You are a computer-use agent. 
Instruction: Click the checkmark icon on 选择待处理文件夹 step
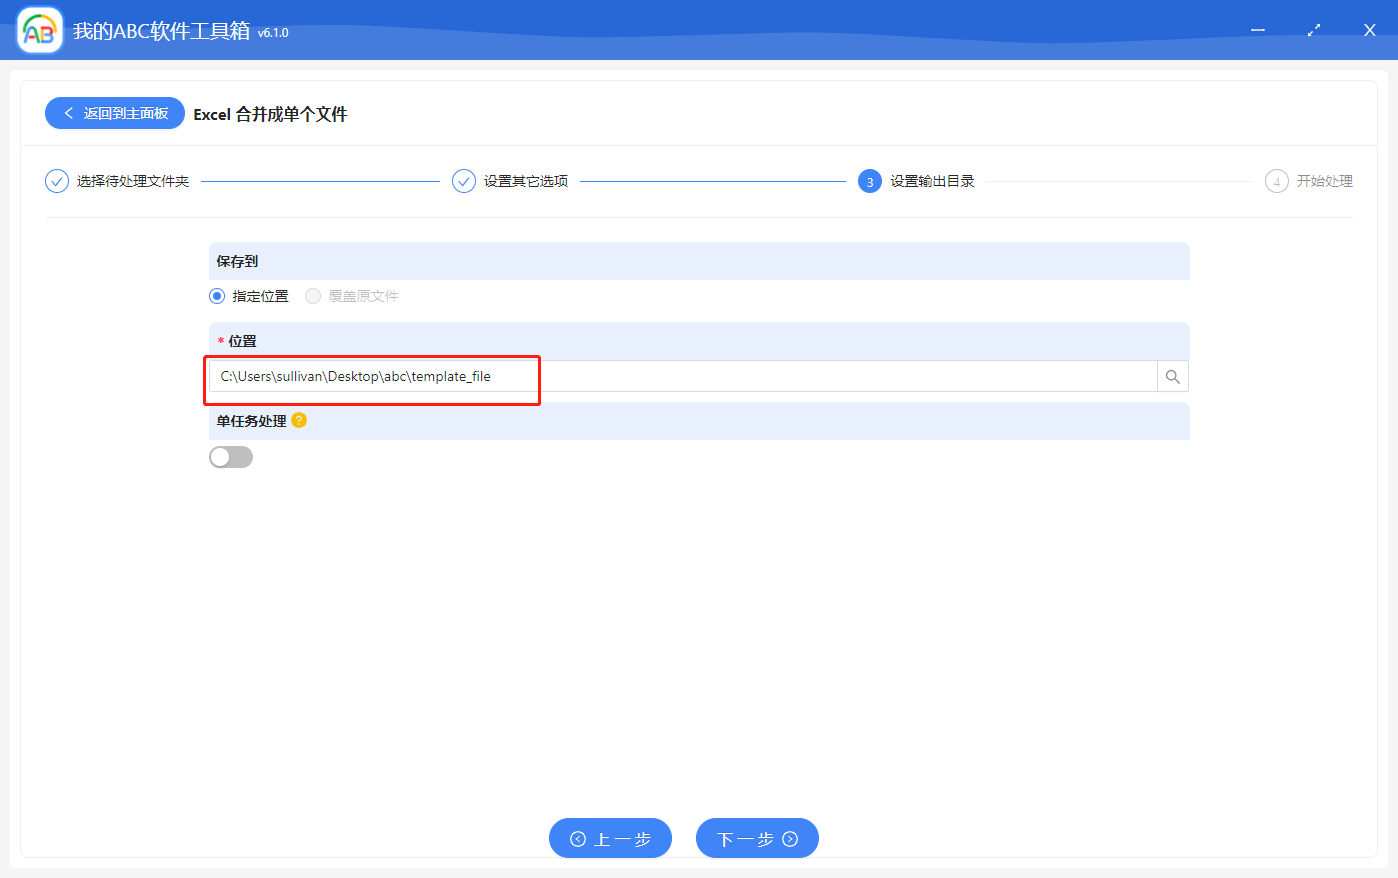coord(56,181)
